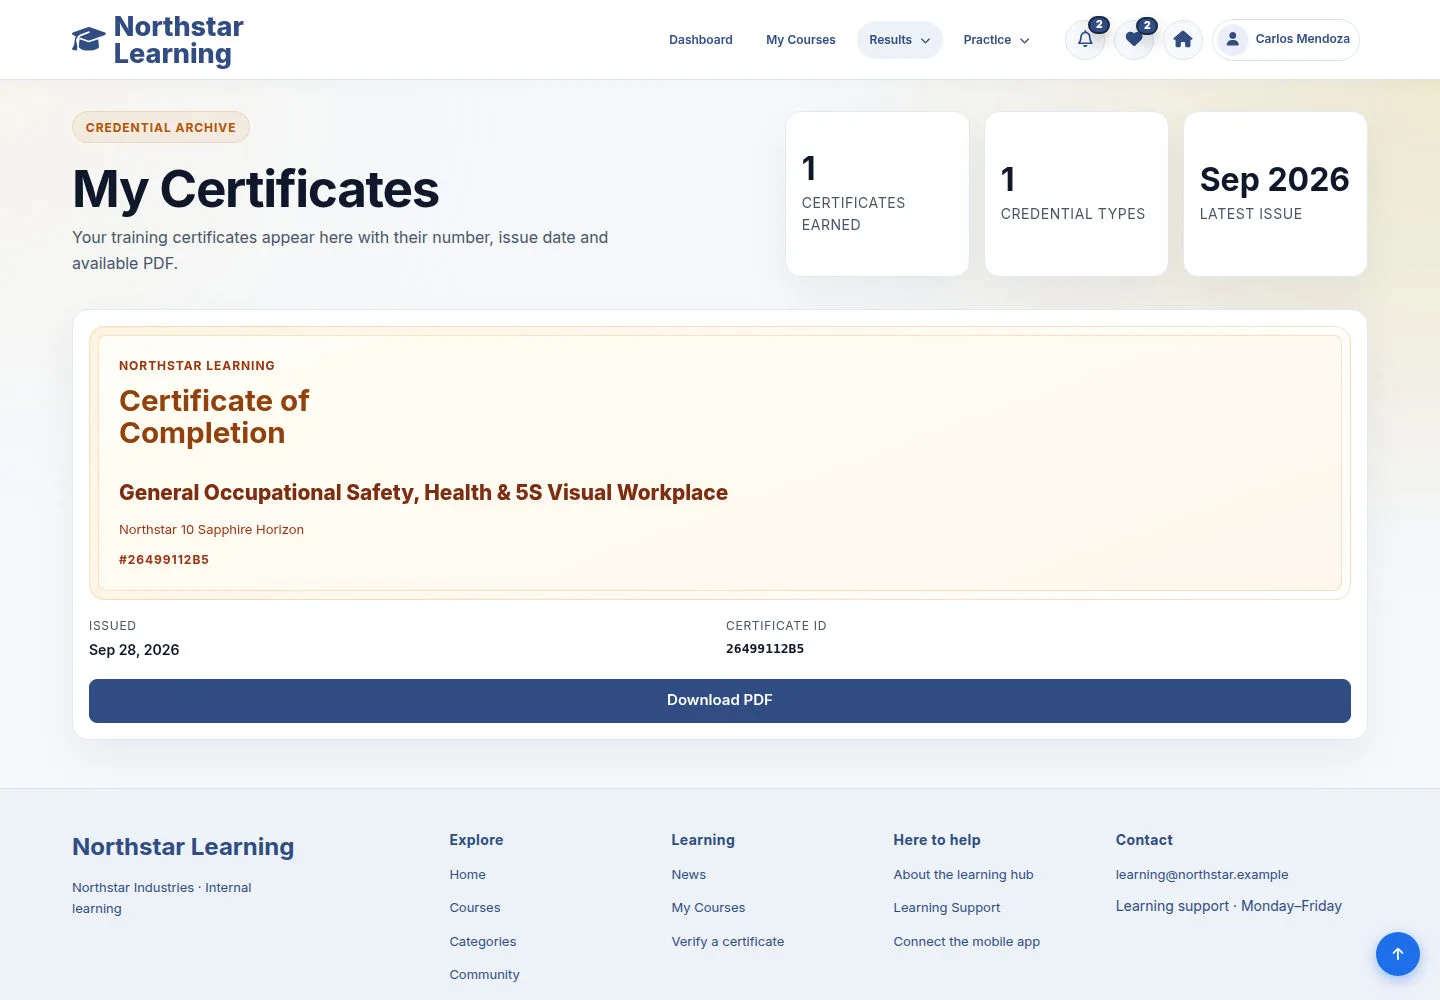Open Connect the mobile app link
Screen dimensions: 1440x1000
click(x=967, y=942)
